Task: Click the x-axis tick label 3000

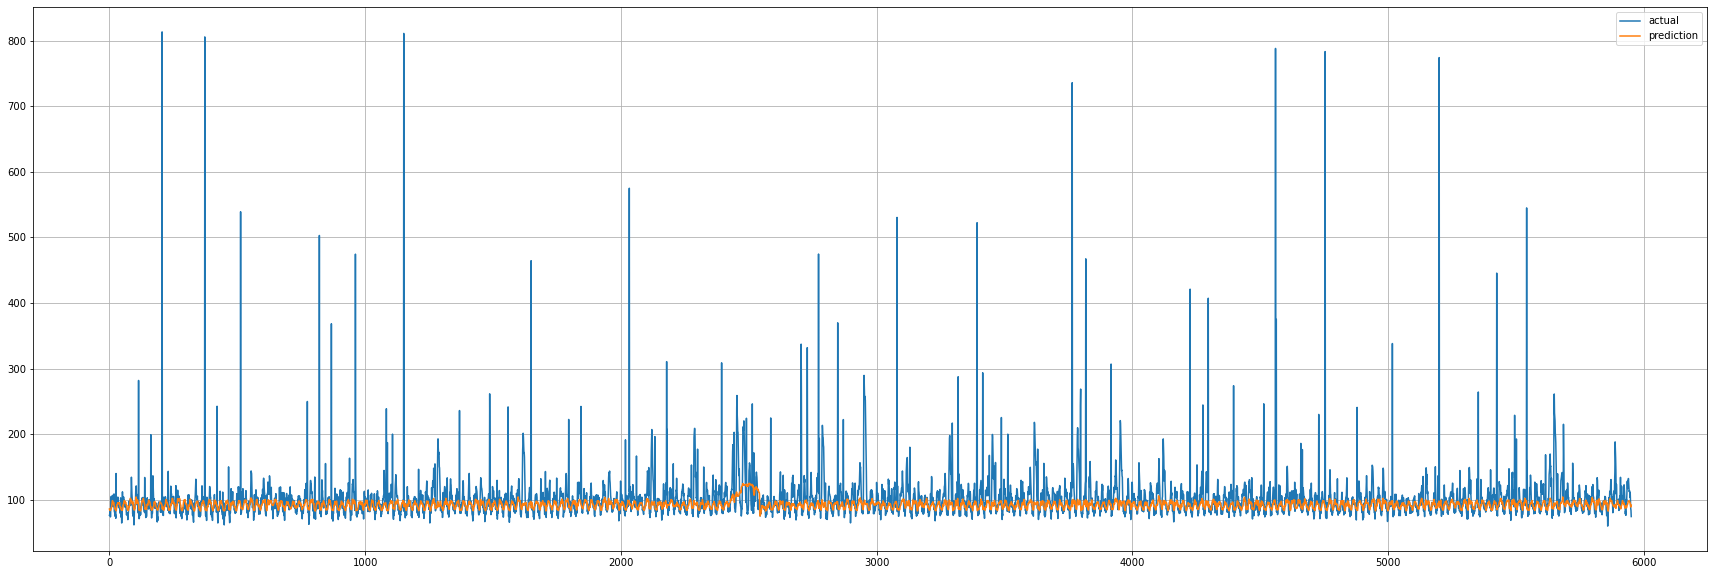Action: (x=877, y=563)
